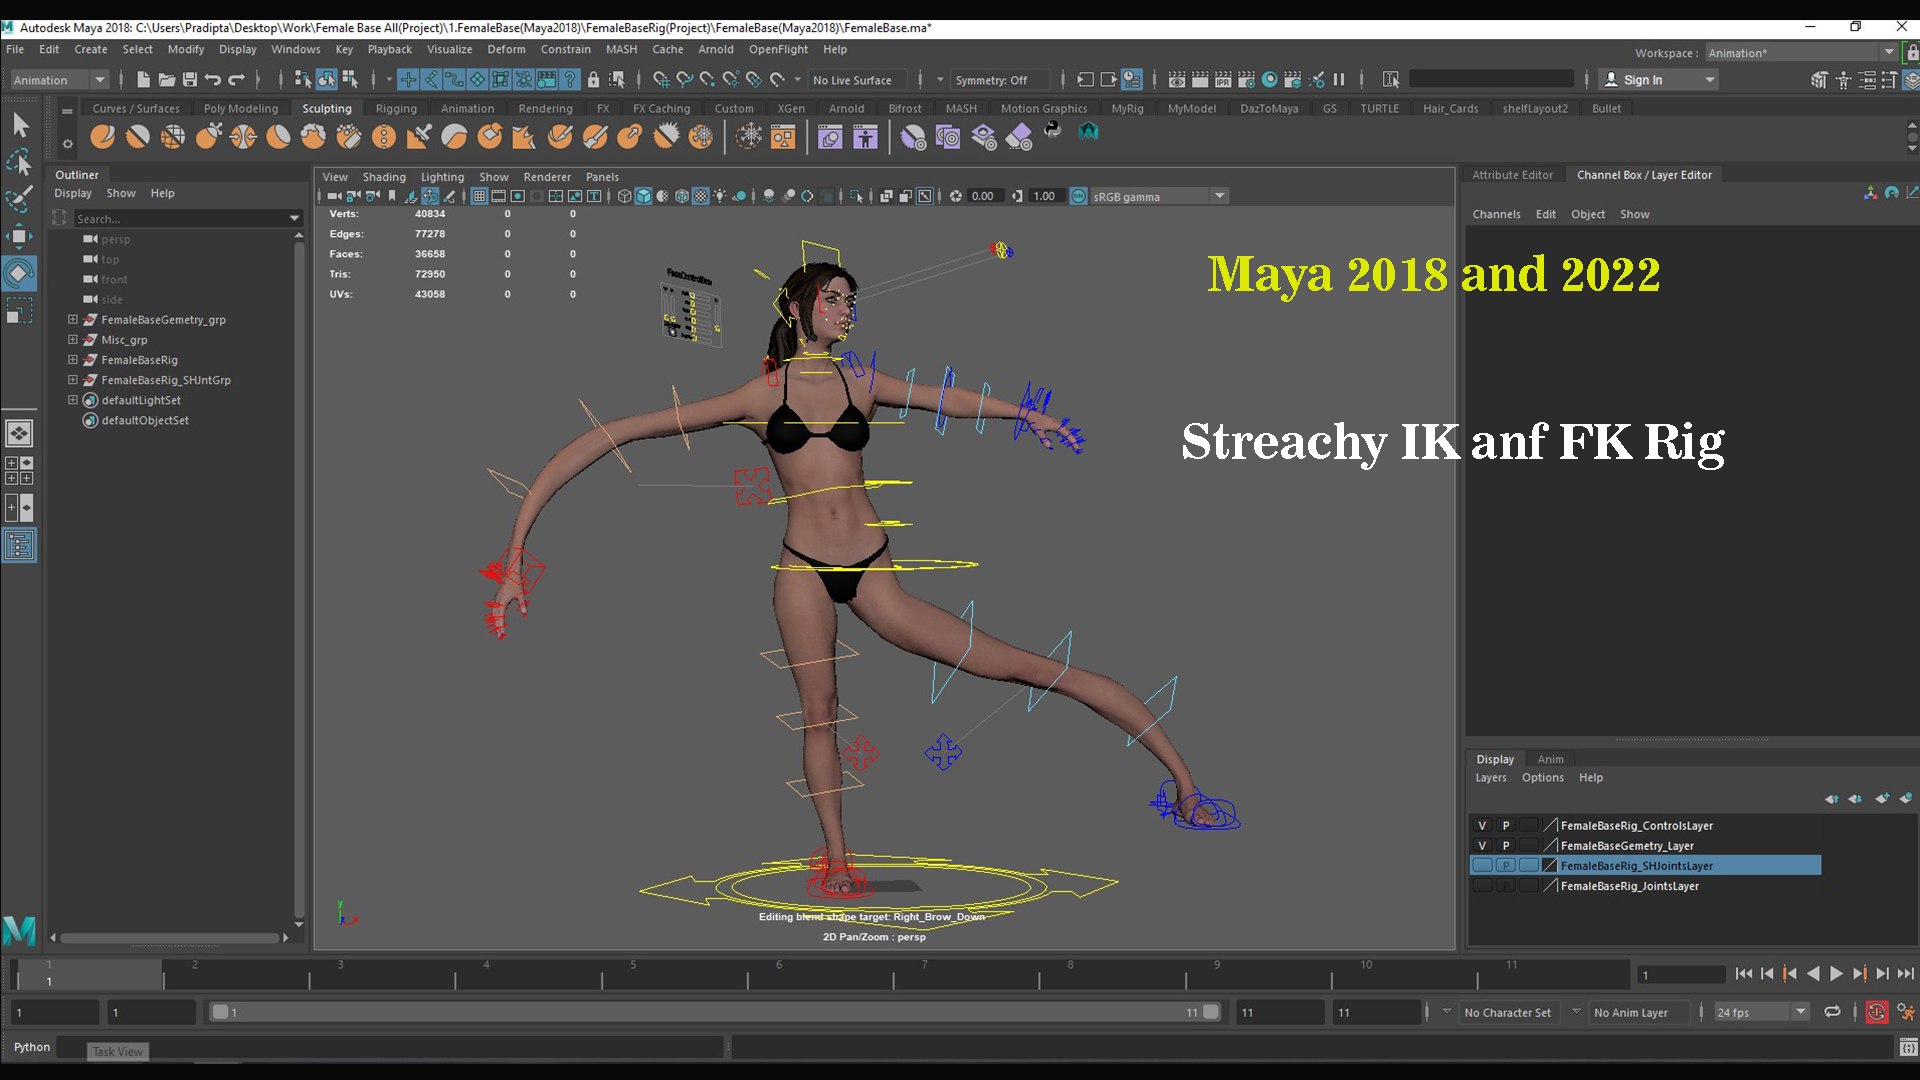The height and width of the screenshot is (1080, 1920).
Task: Switch to single perspective panel layout
Action: (20, 433)
